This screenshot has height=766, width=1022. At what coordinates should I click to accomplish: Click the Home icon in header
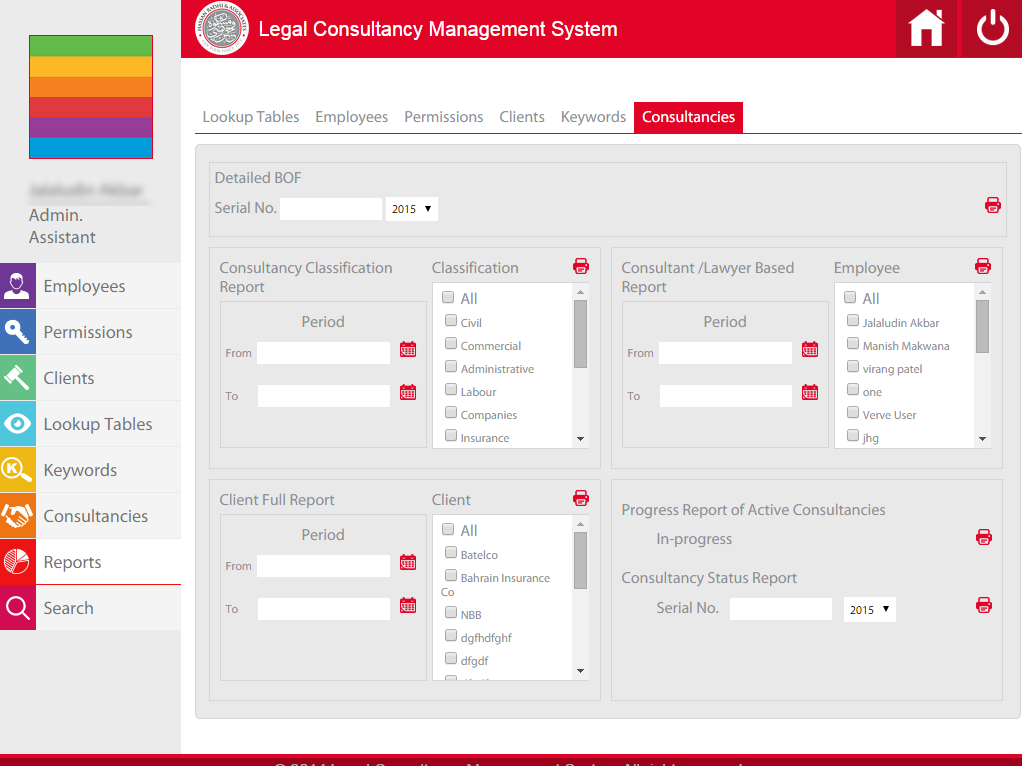pyautogui.click(x=926, y=28)
